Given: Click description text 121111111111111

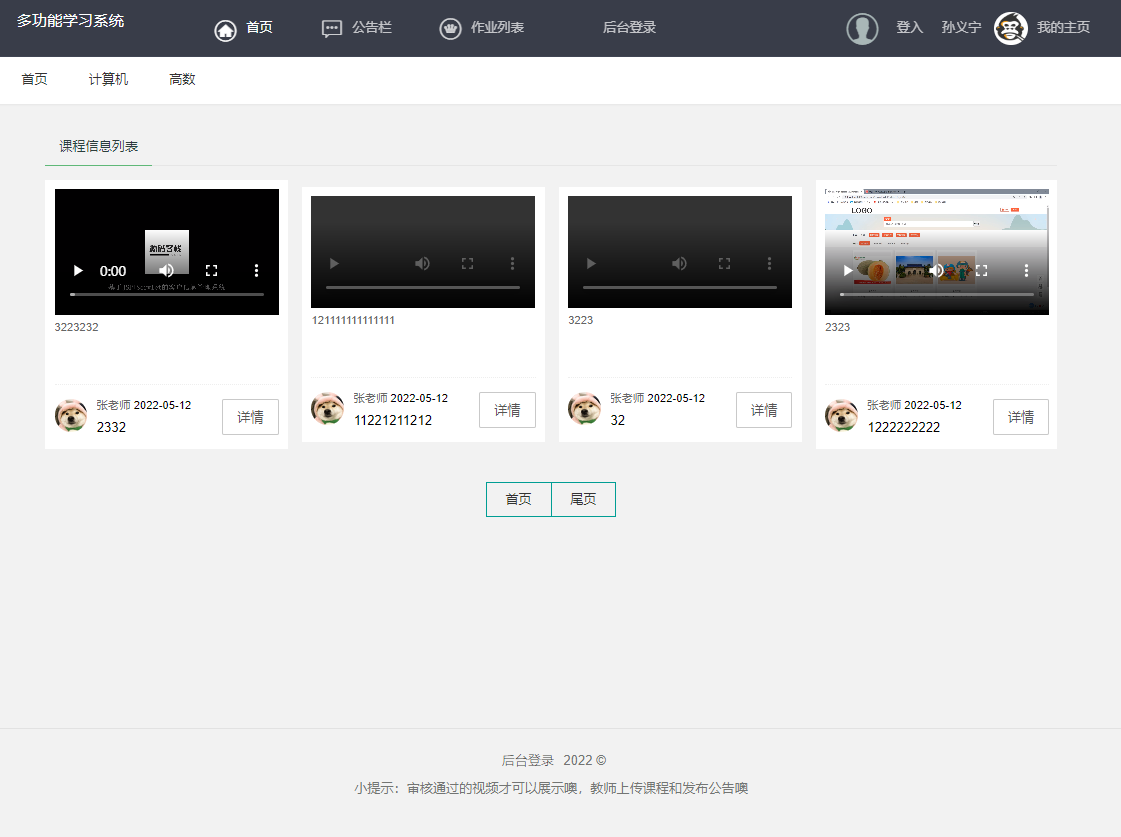Looking at the screenshot, I should click(x=353, y=320).
